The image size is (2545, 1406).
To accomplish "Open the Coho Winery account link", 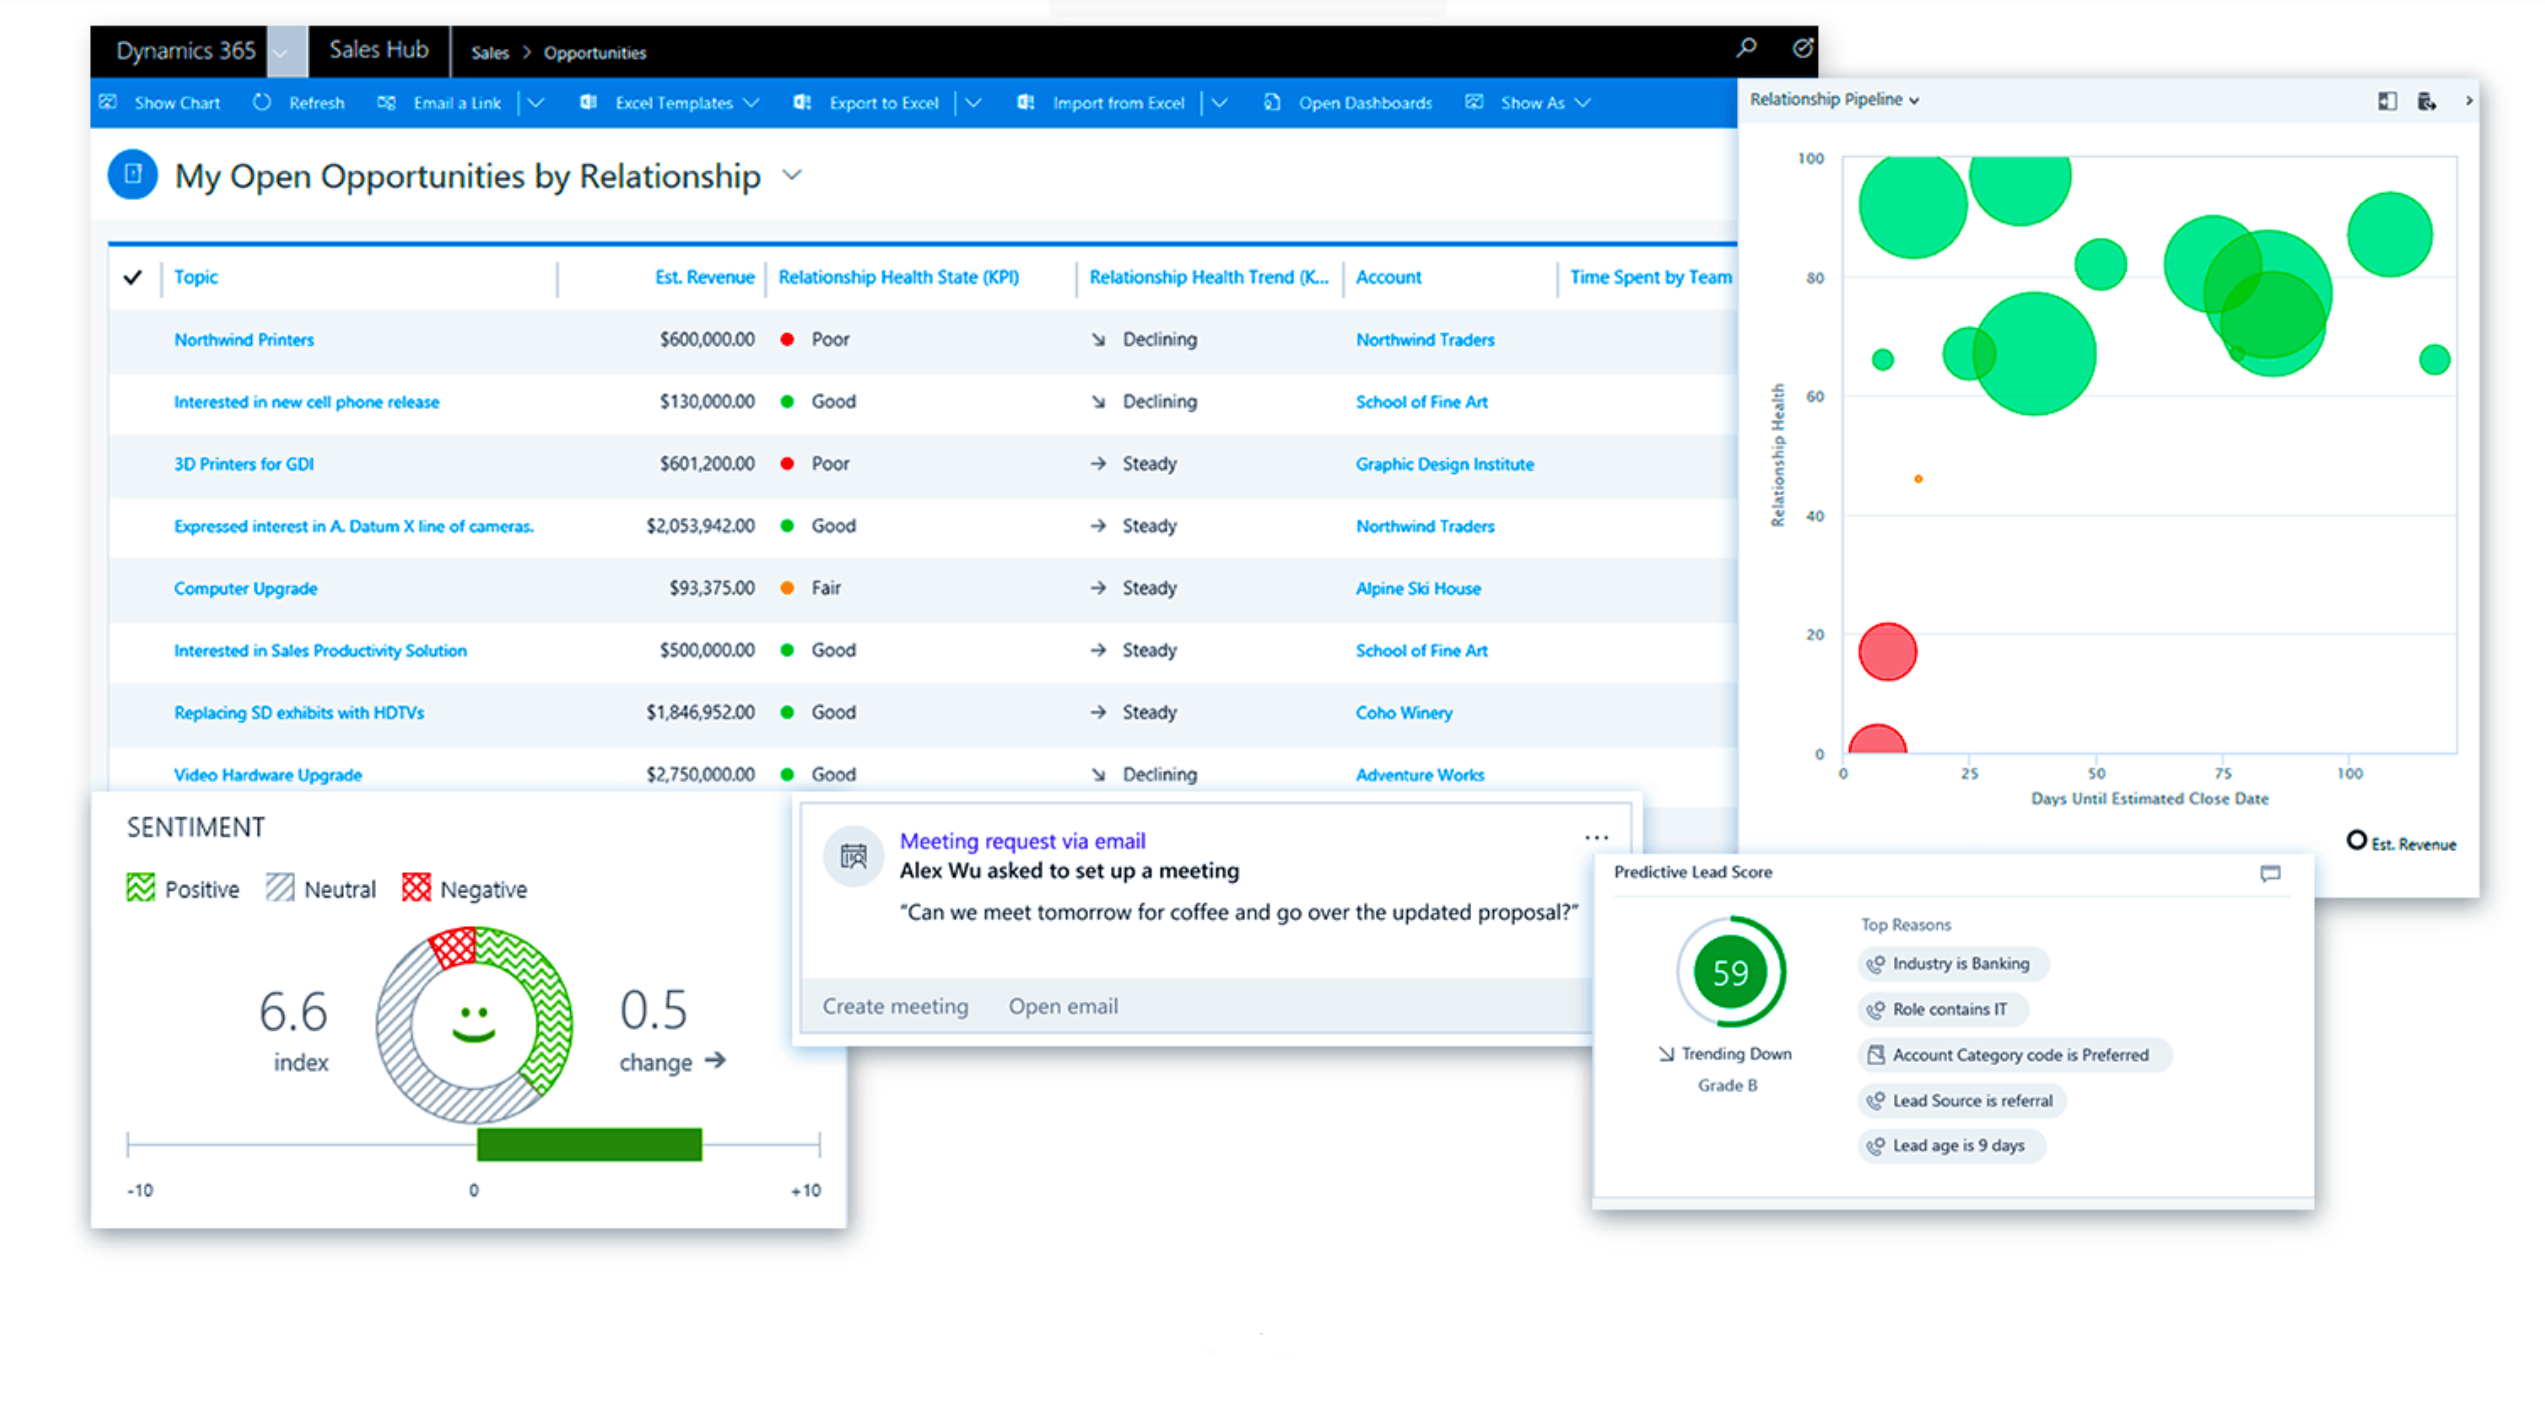I will tap(1404, 713).
